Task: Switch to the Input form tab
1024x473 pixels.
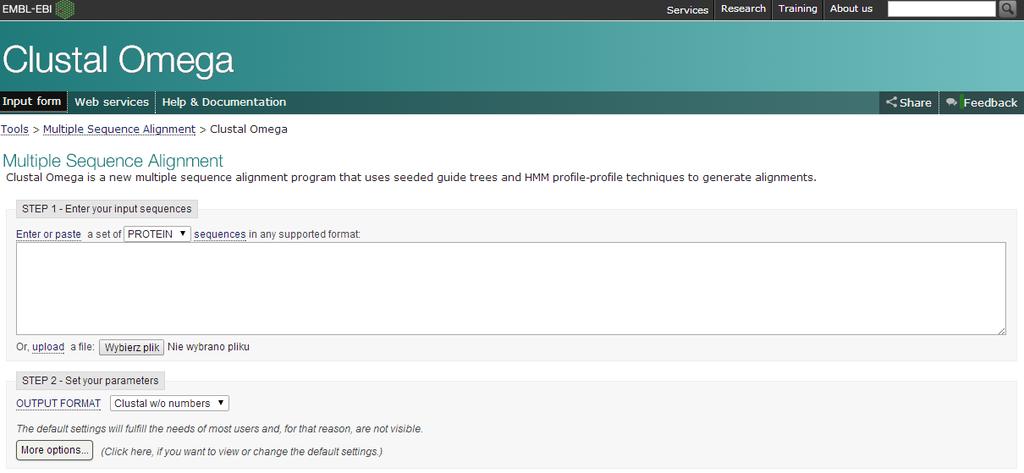Action: click(31, 102)
